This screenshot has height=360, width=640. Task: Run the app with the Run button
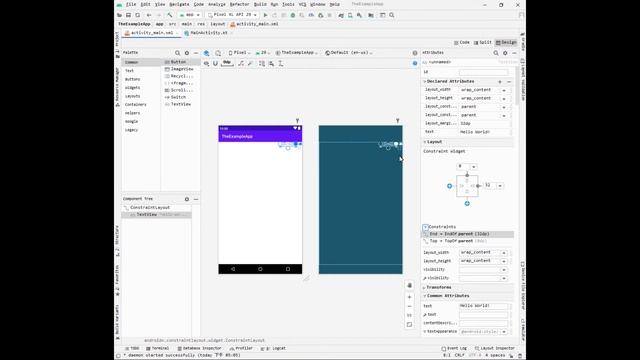tap(265, 15)
